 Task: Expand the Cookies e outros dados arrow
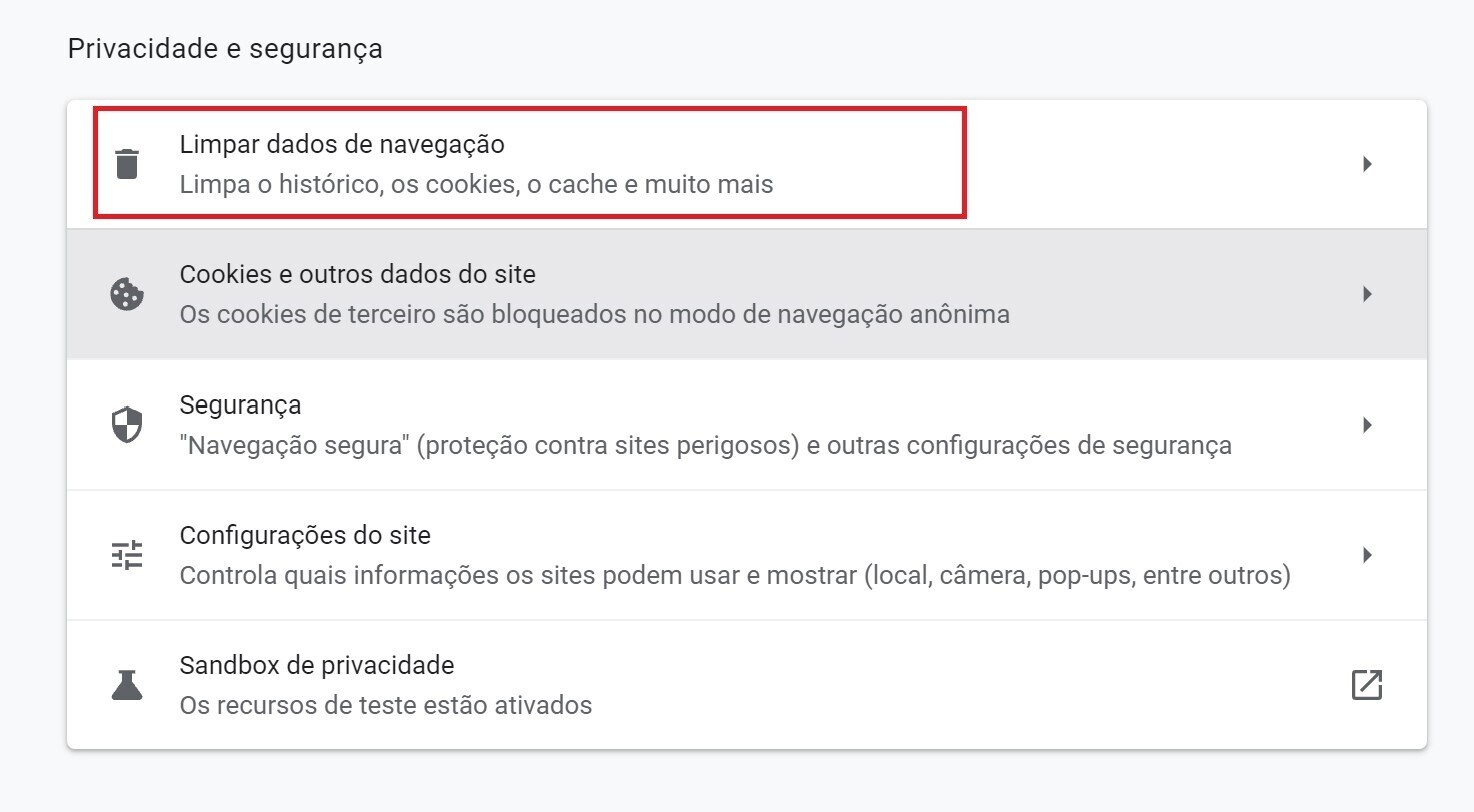[x=1366, y=294]
